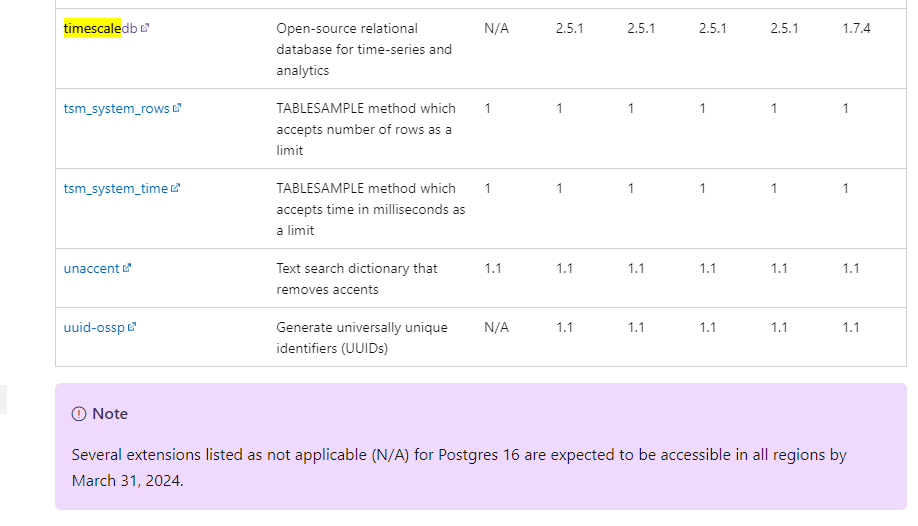Click the note paragraph about Postgres 16
The image size is (918, 526).
459,467
